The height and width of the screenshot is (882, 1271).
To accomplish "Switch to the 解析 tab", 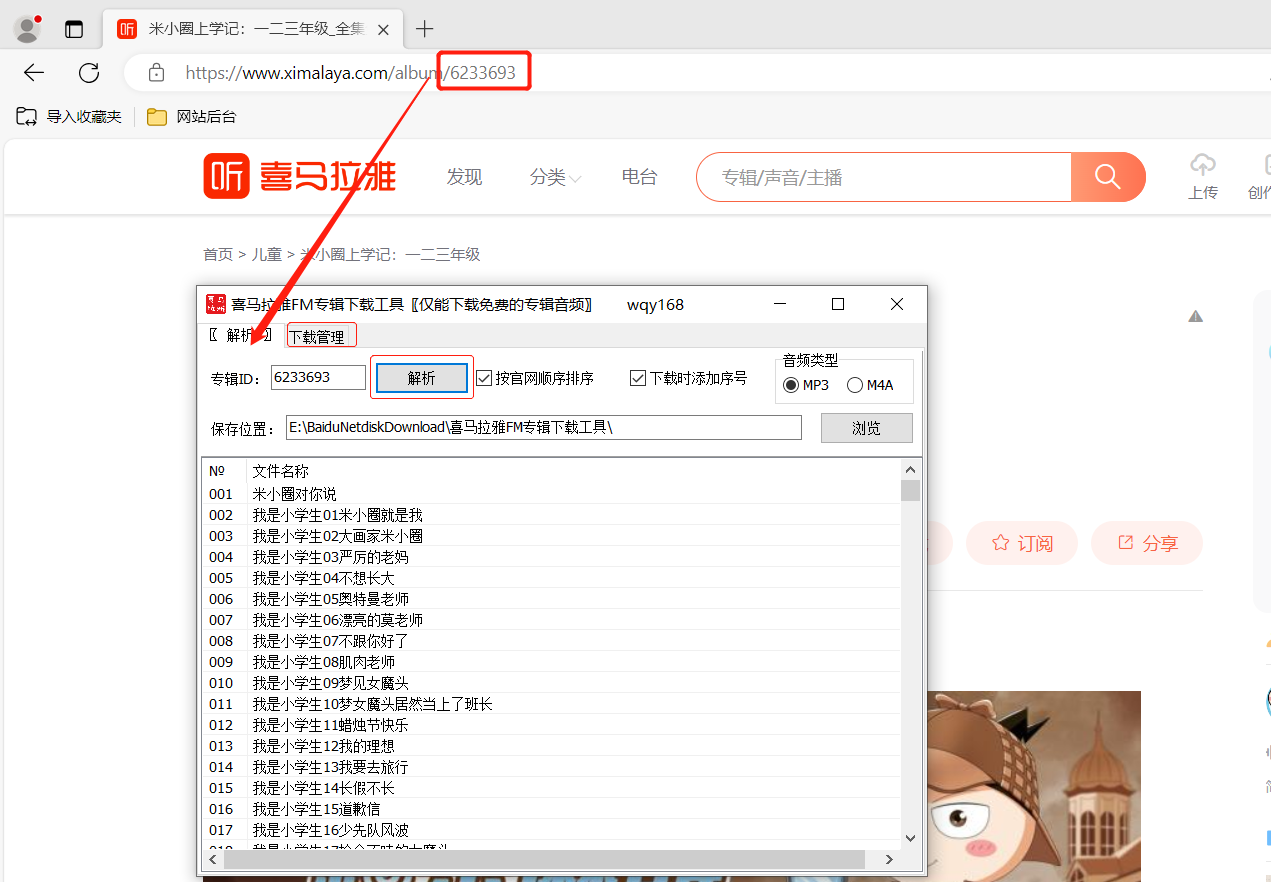I will [x=240, y=335].
